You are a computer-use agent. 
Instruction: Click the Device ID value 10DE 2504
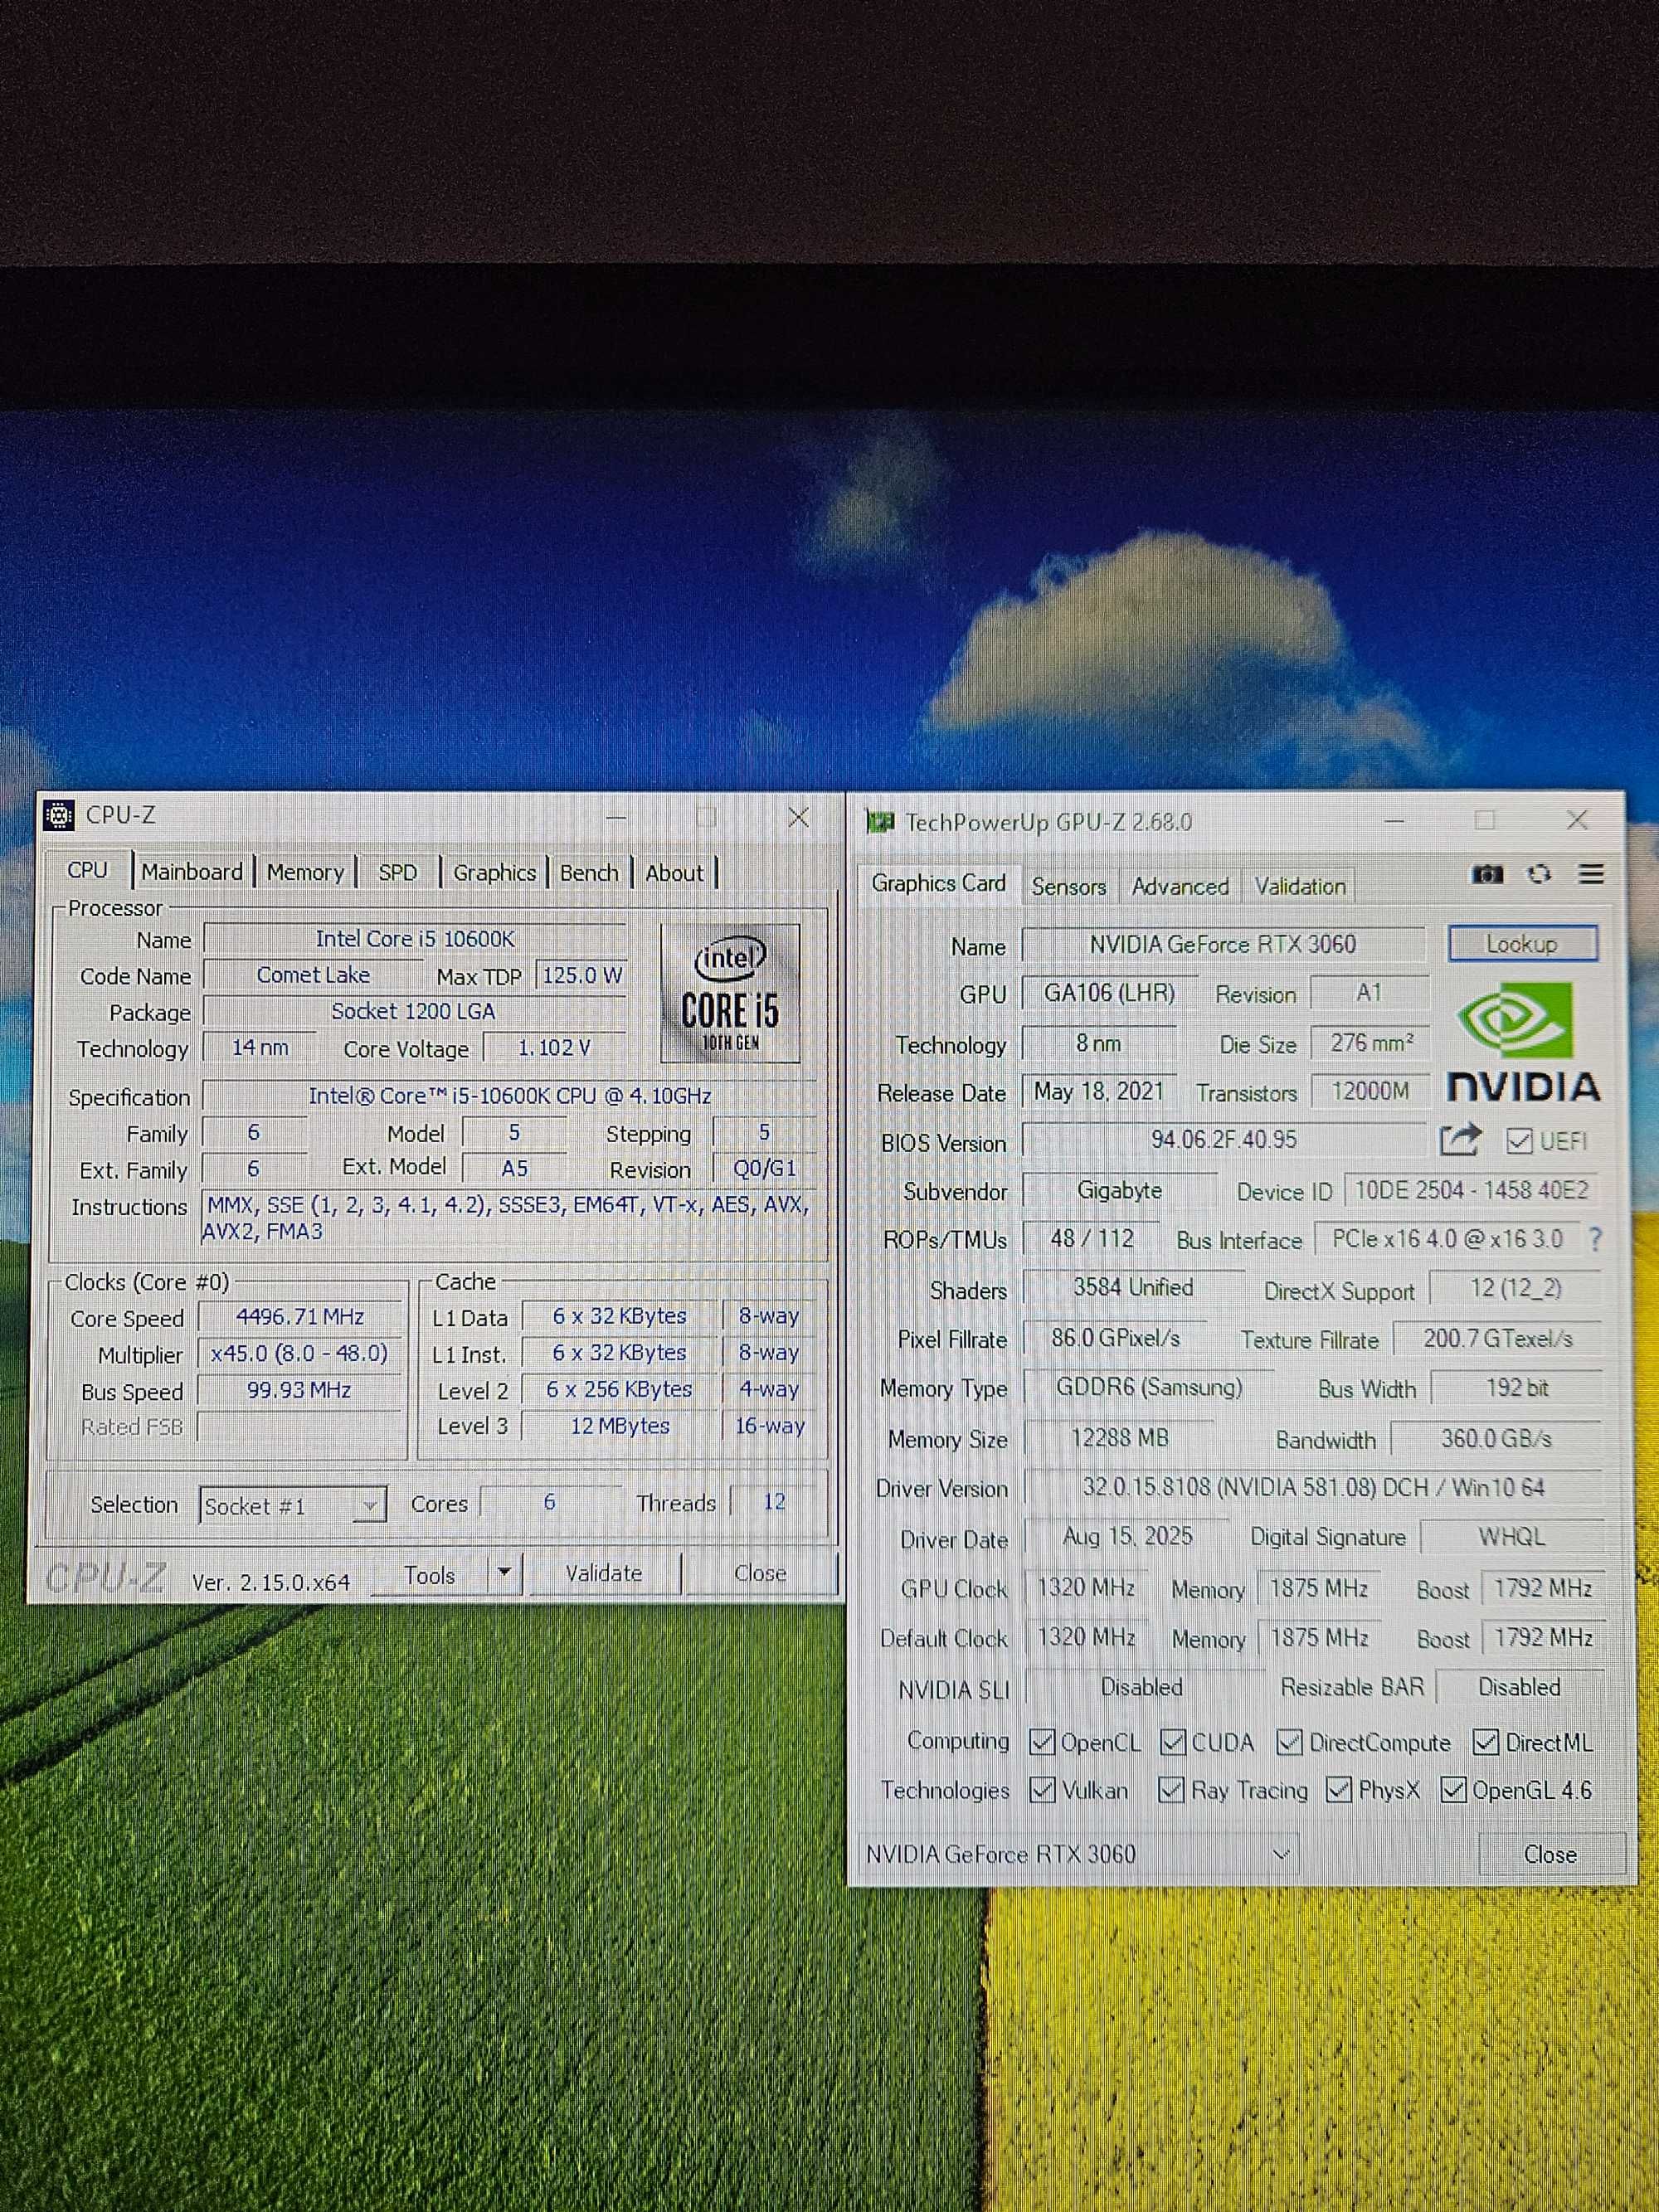coord(1472,1190)
